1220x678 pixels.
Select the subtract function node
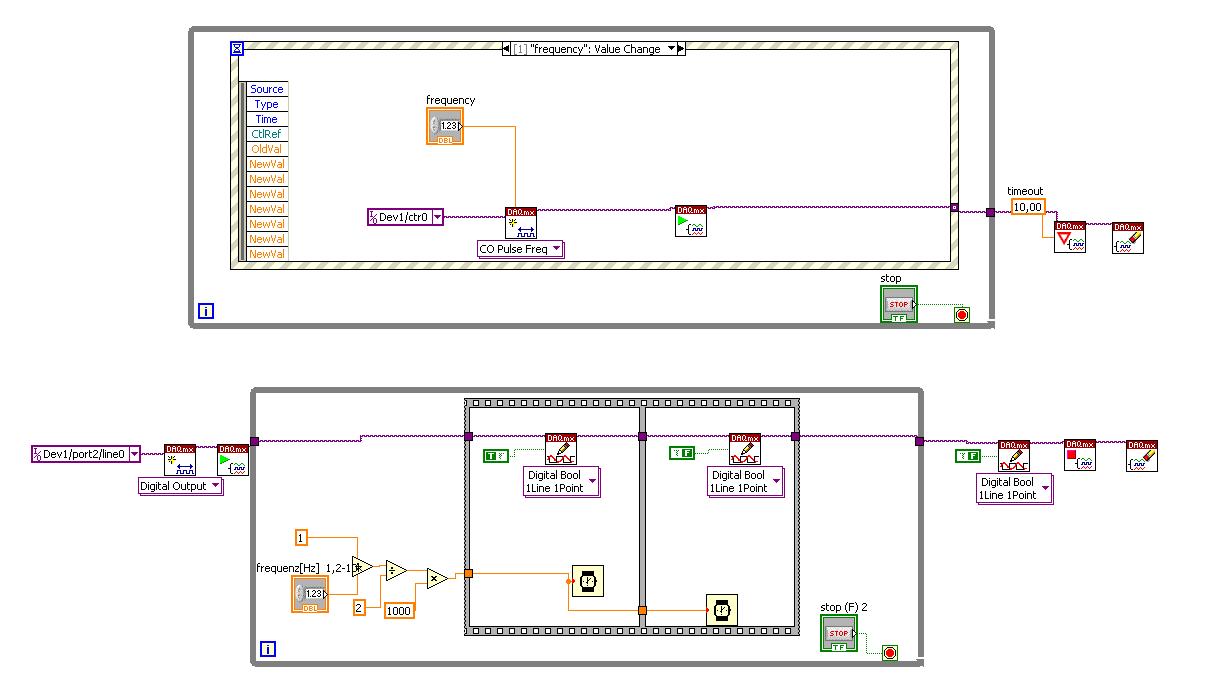pos(362,568)
